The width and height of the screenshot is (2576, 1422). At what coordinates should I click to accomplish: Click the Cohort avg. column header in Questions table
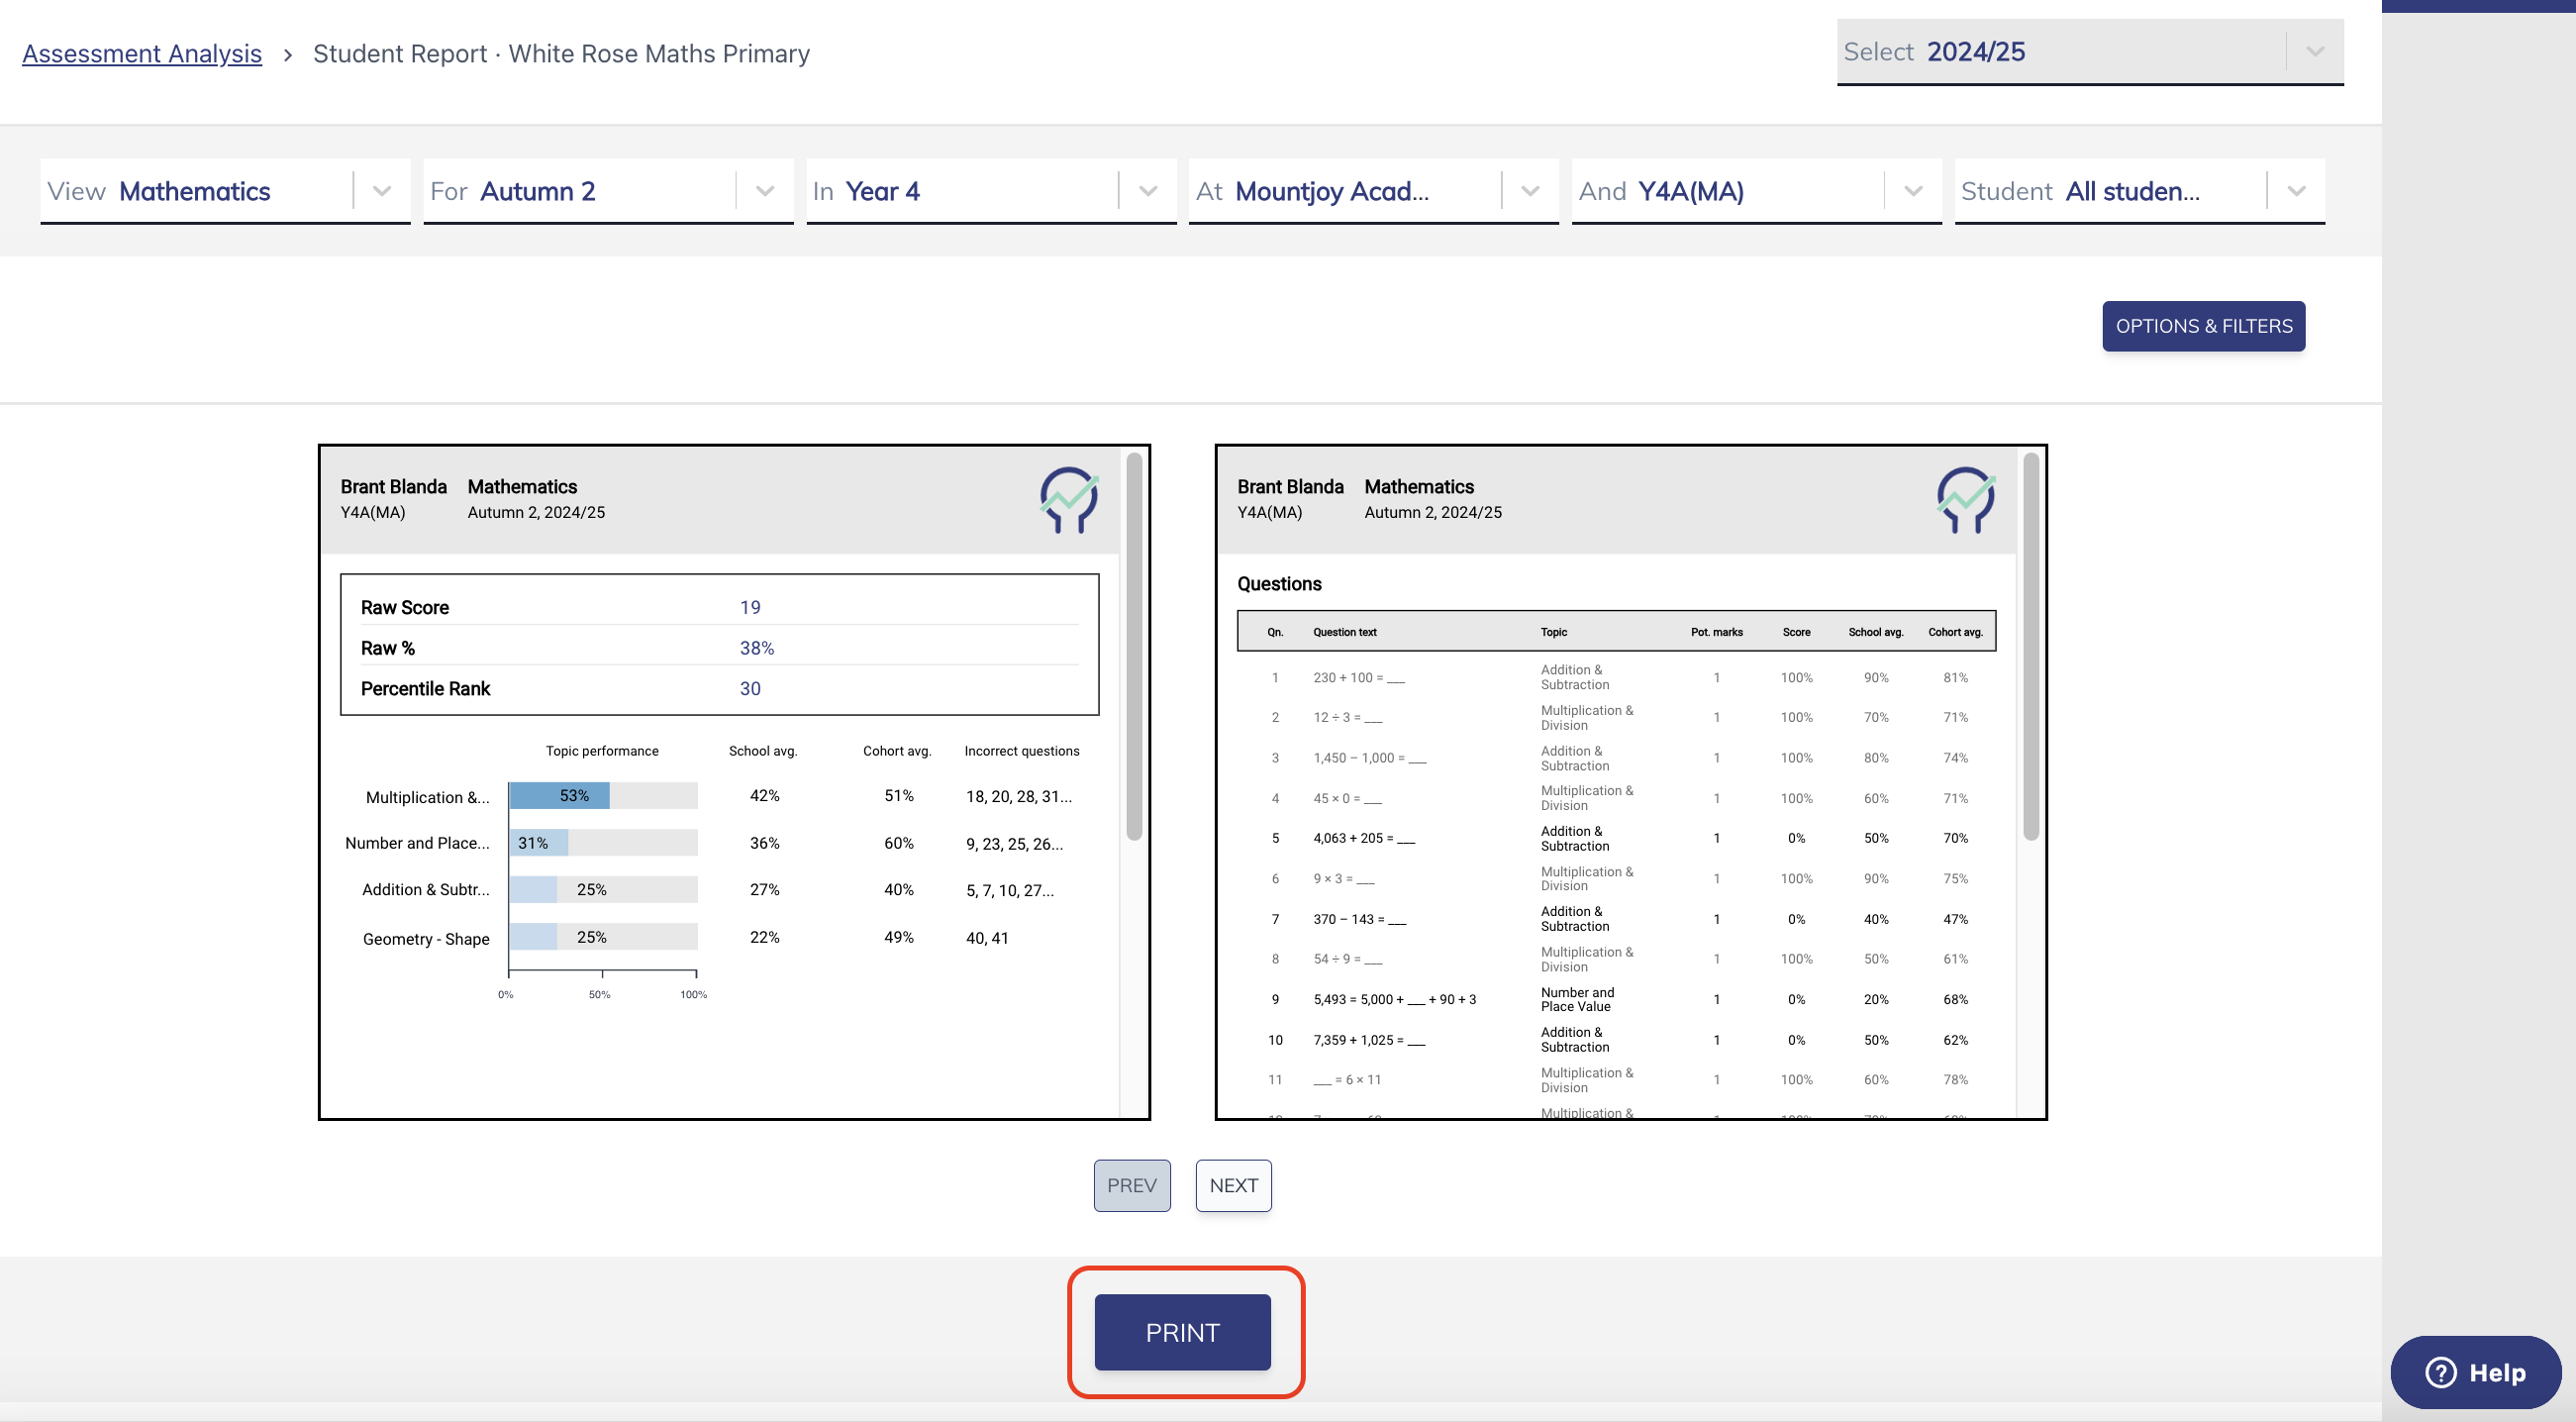(x=1955, y=632)
